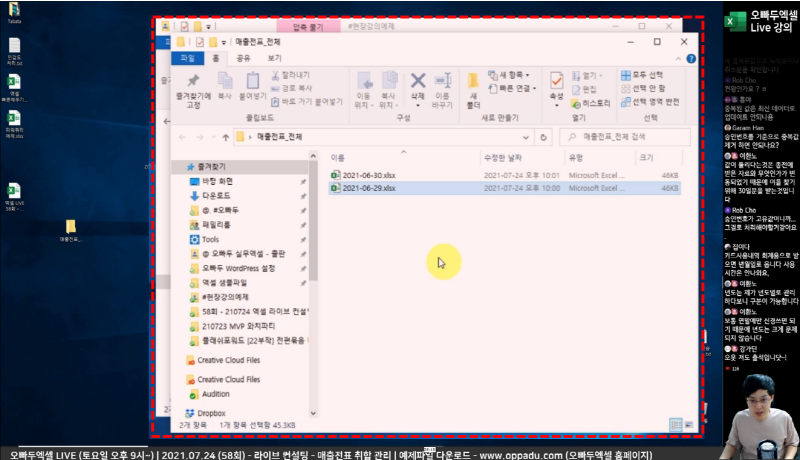
Task: Open Audition in navigation pane
Action: [x=215, y=394]
